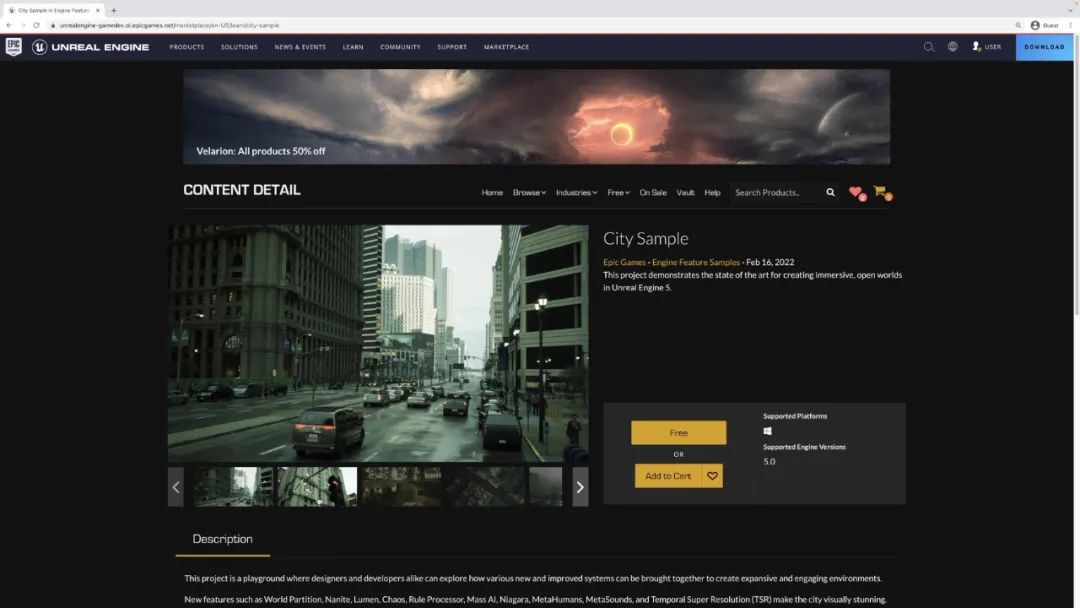Click the Epic Games logo icon

(14, 47)
